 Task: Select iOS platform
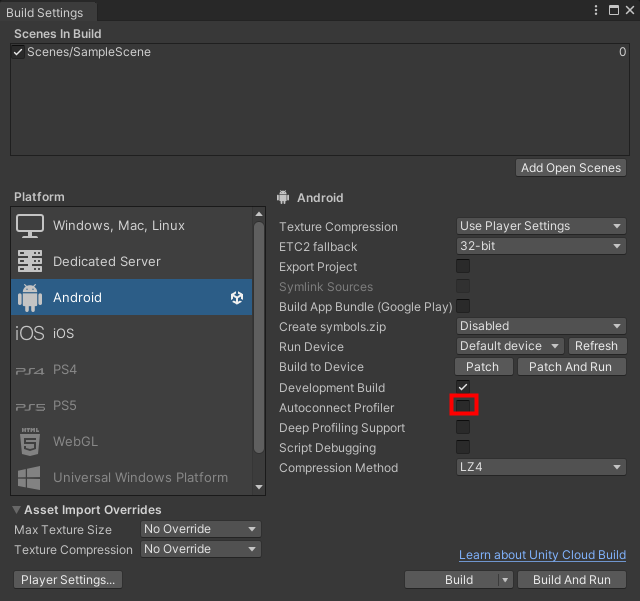pyautogui.click(x=132, y=333)
